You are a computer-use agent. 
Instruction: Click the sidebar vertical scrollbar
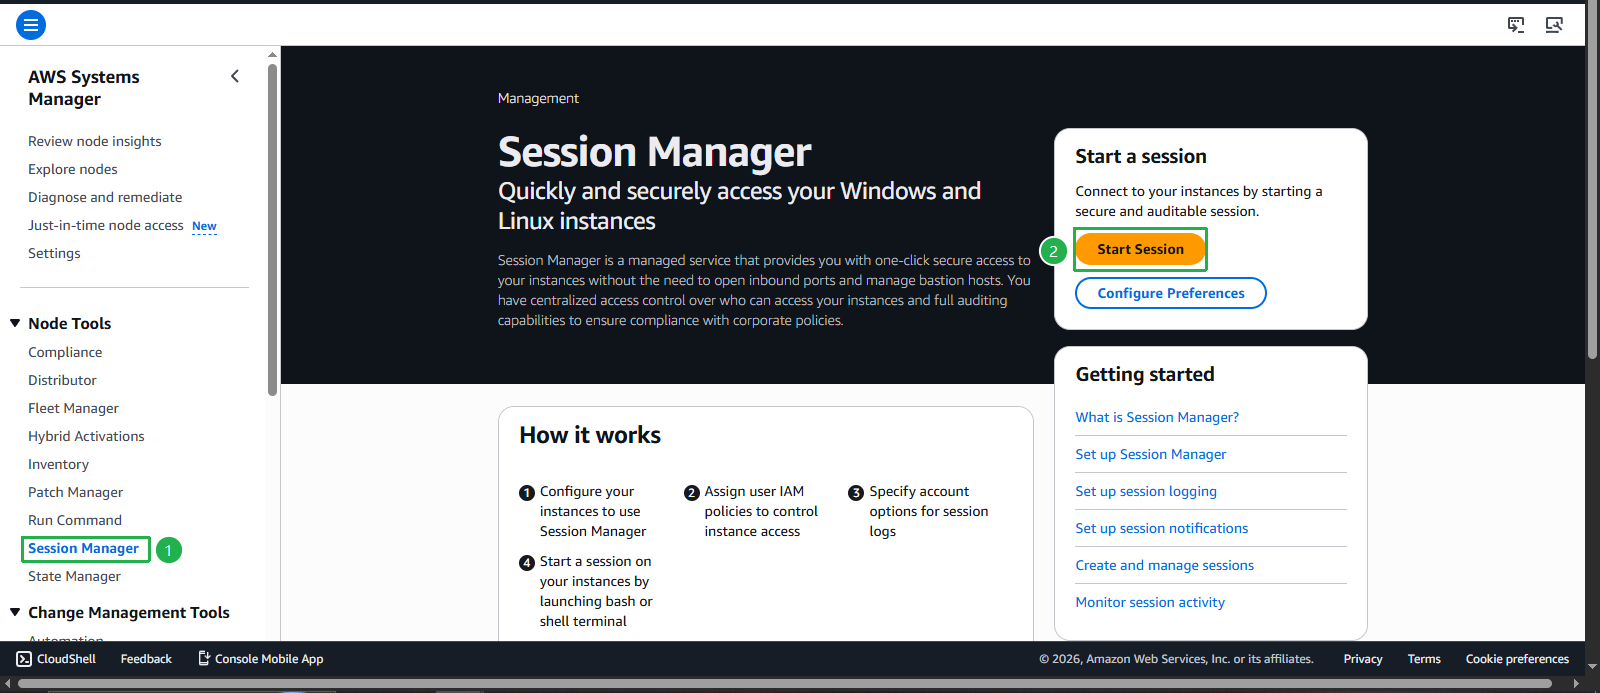click(x=272, y=230)
